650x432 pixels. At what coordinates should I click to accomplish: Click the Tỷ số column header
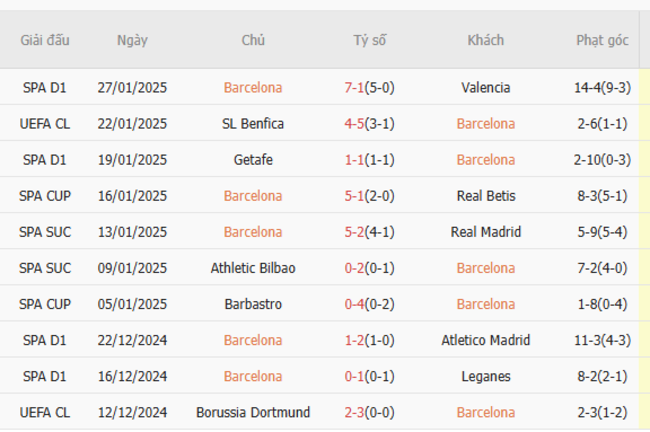tap(369, 40)
